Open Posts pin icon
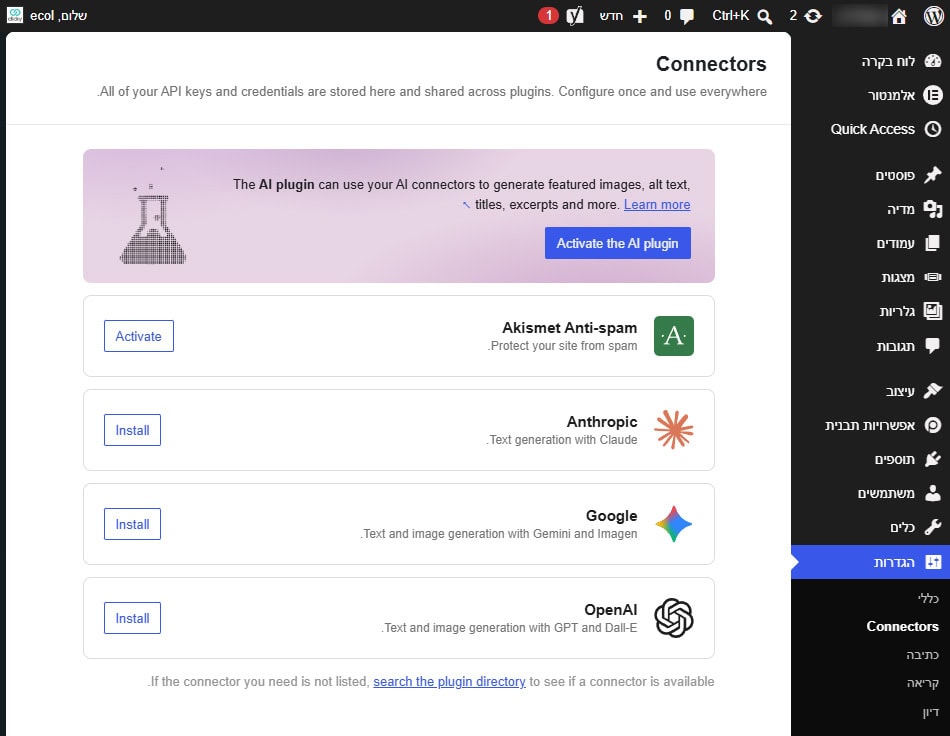The width and height of the screenshot is (950, 736). 933,175
